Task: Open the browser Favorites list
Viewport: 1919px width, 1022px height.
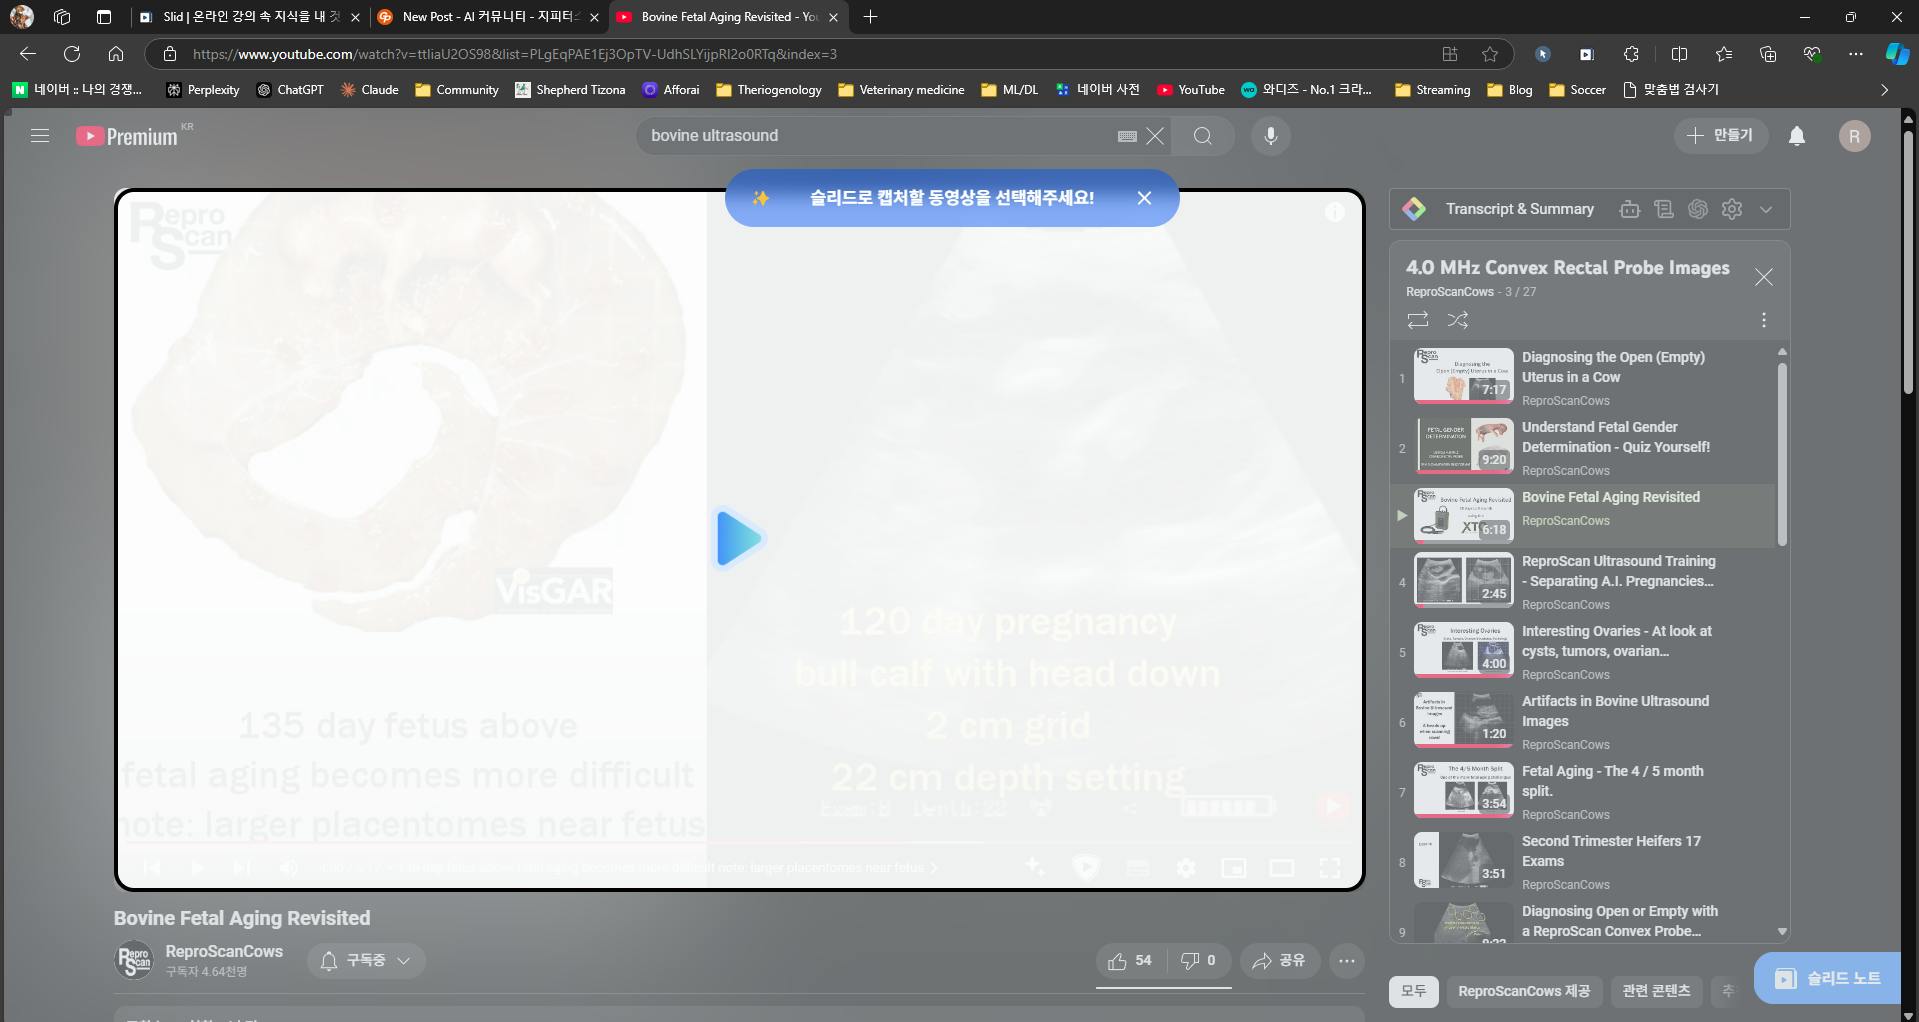Action: tap(1724, 54)
